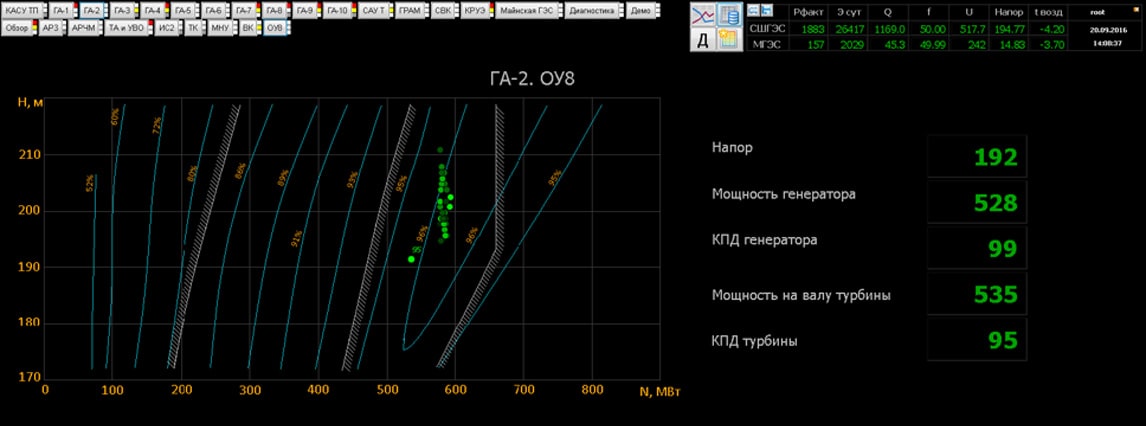Switch to the ГА-3 unit tab
The image size is (1146, 426).
click(x=122, y=11)
